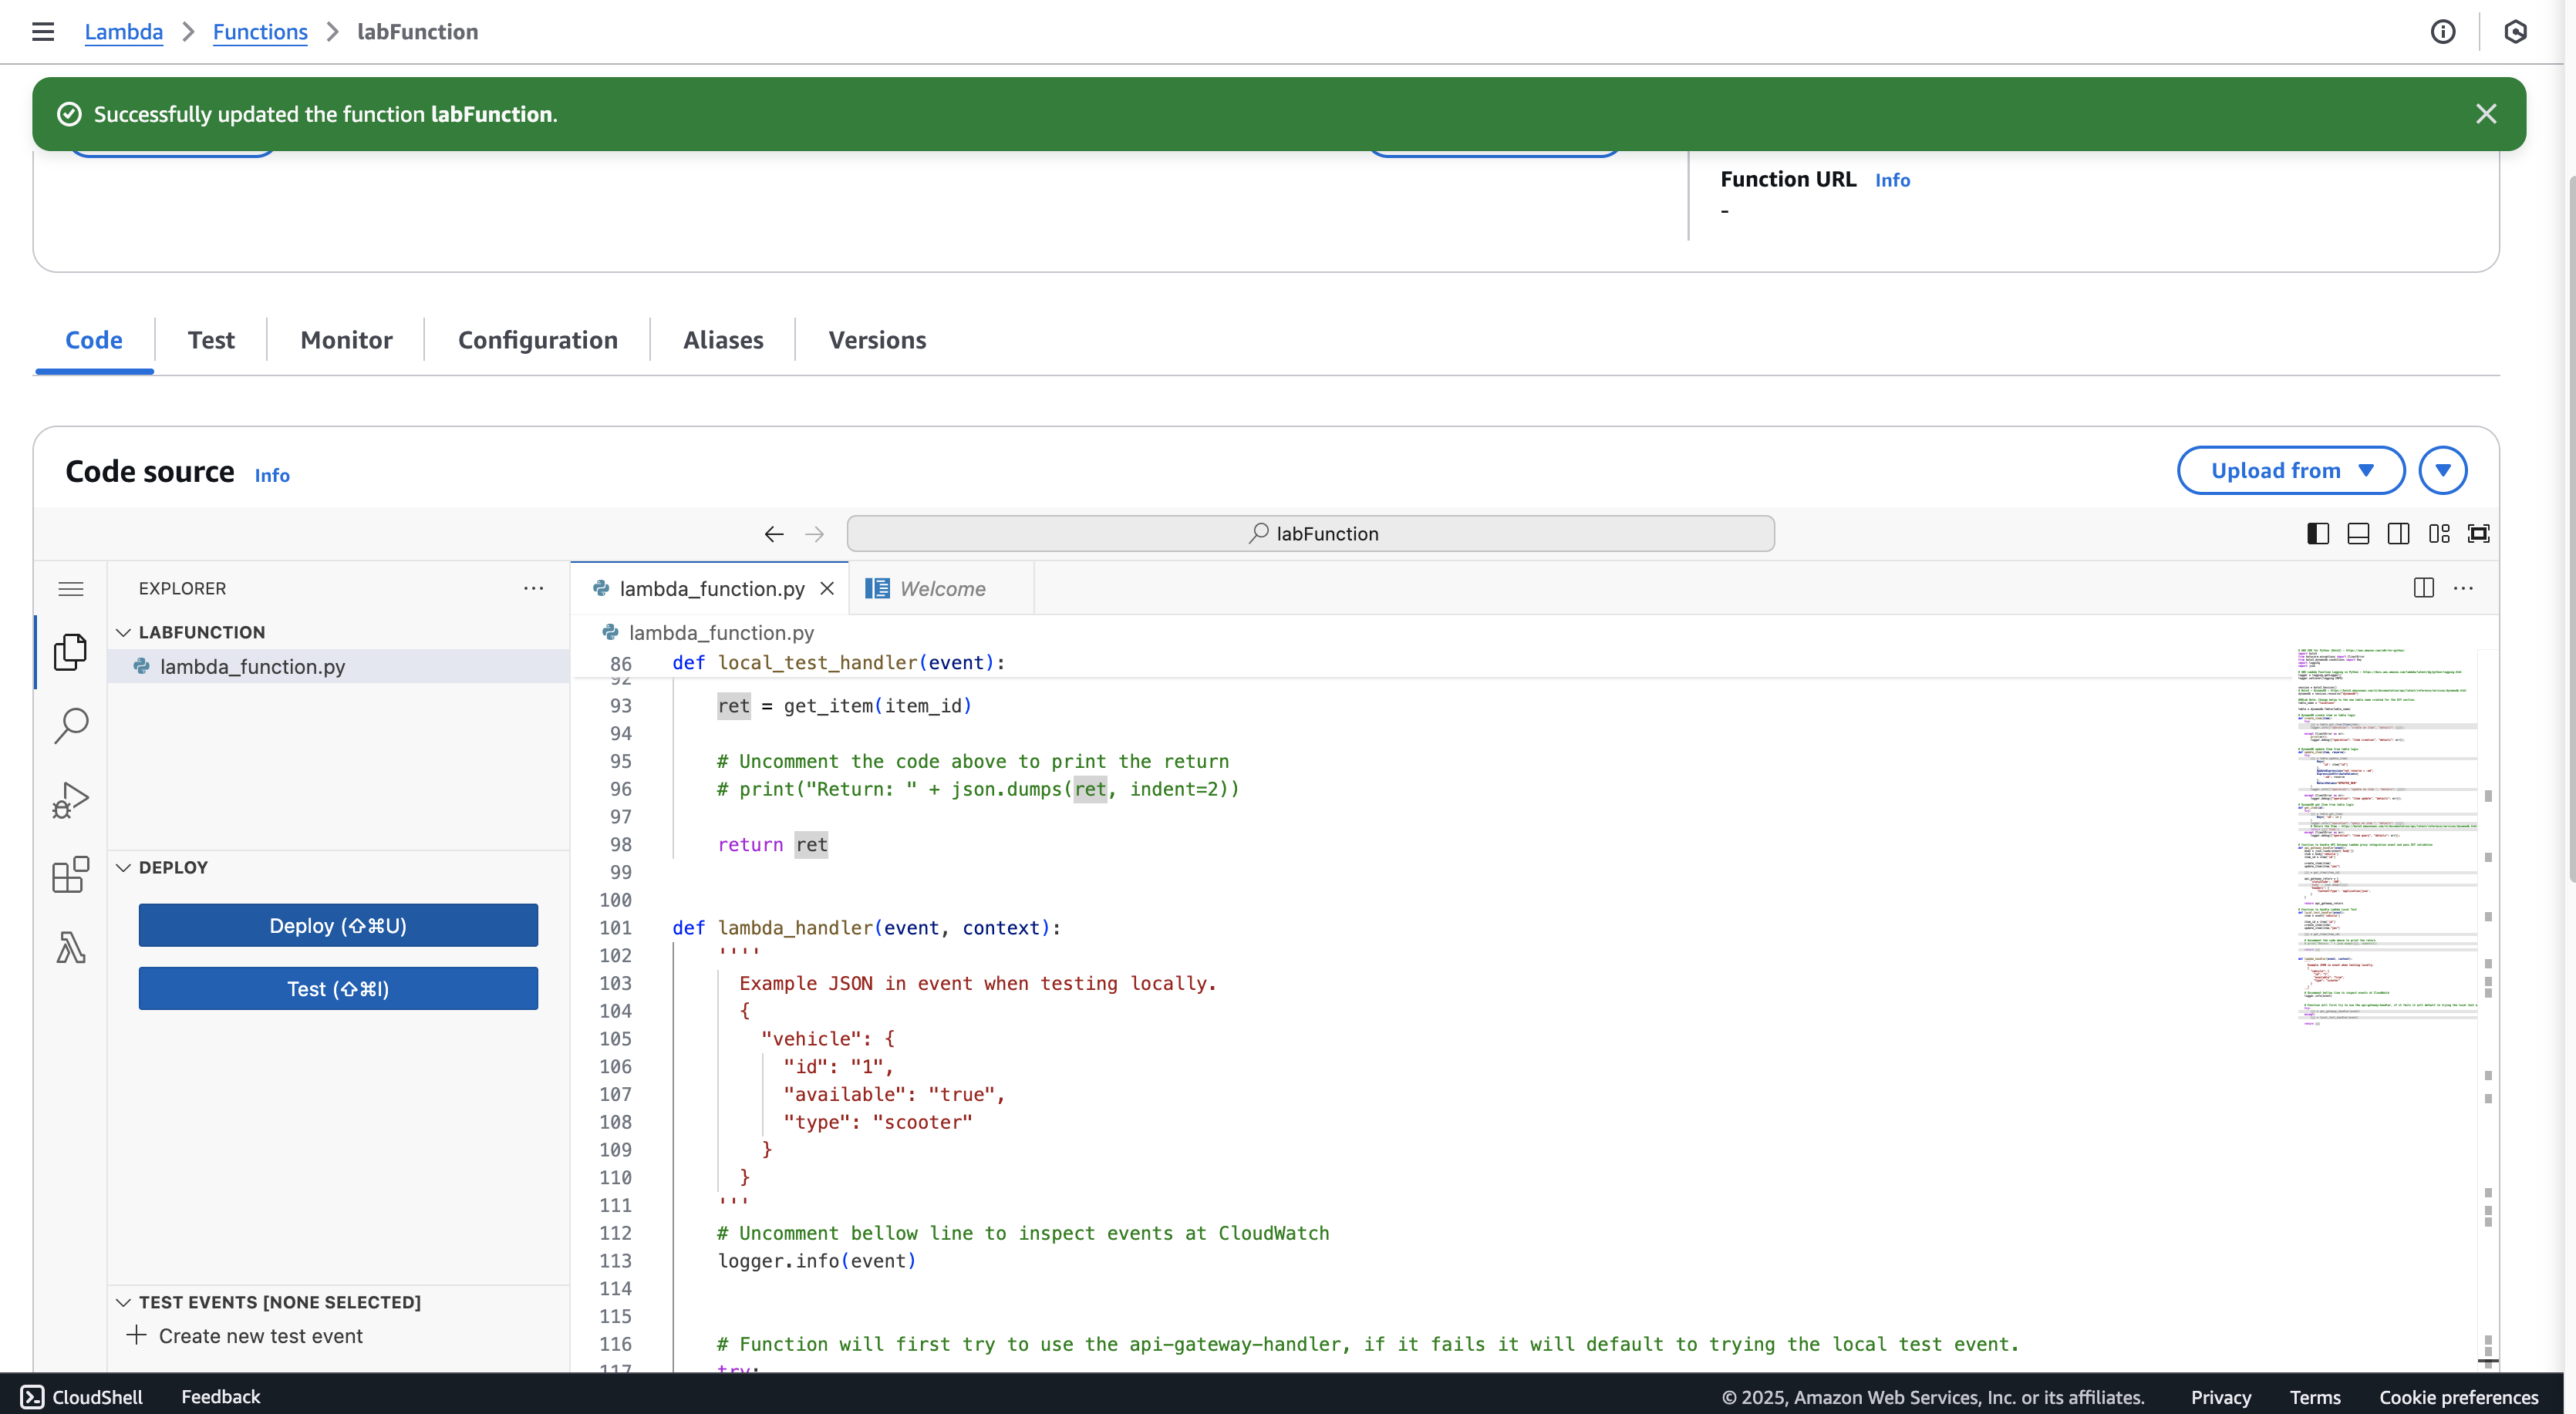Open editor more actions ellipsis
This screenshot has height=1414, width=2576.
(2463, 588)
